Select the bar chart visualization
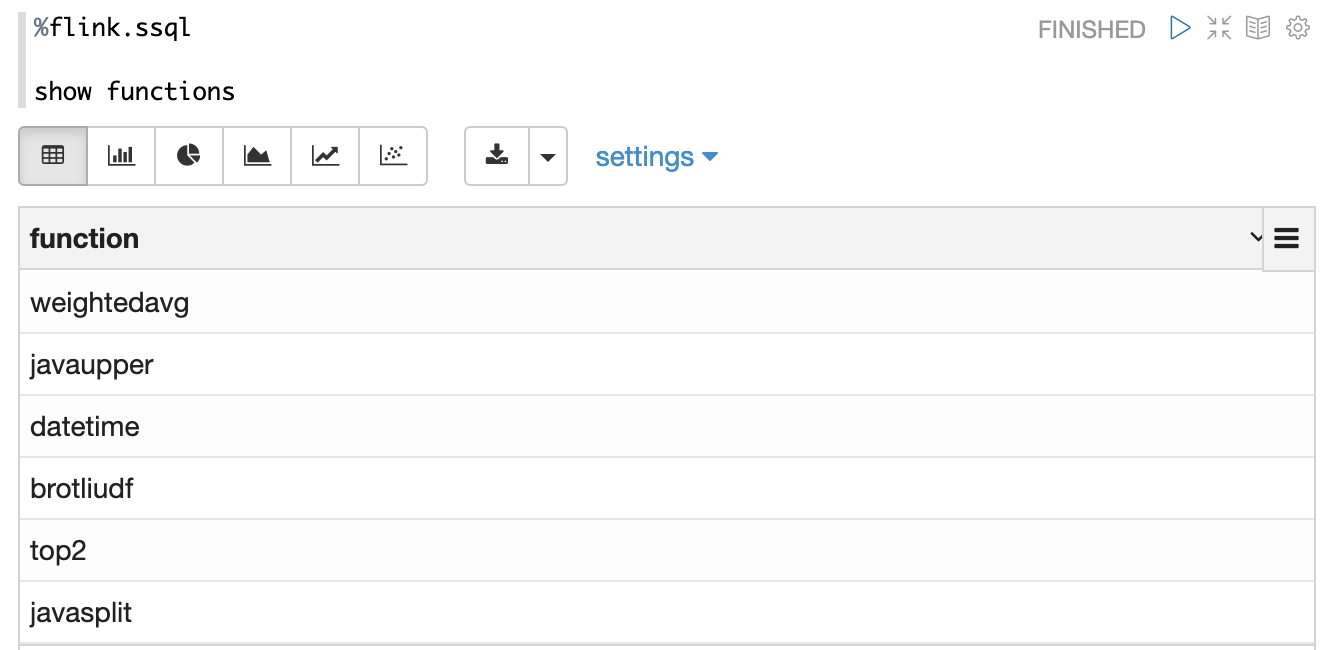This screenshot has height=650, width=1334. 121,156
